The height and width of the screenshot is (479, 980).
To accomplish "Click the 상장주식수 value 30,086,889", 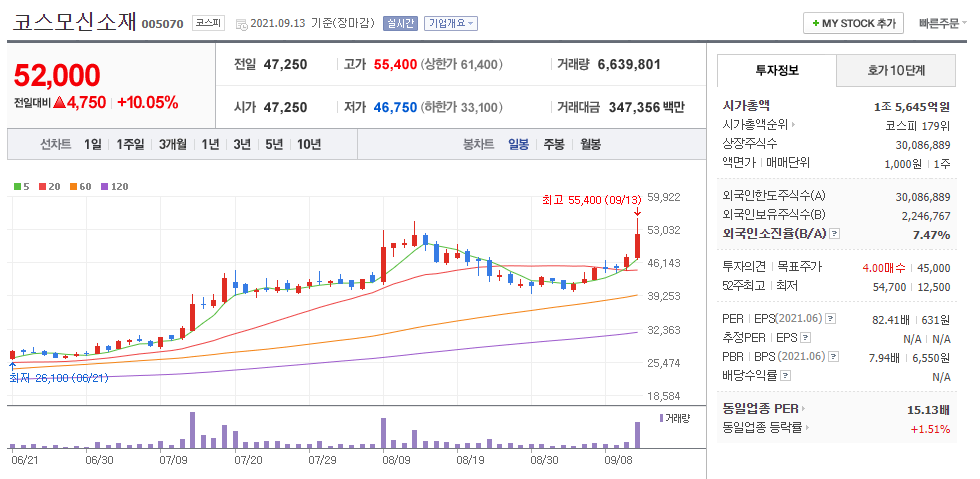I will 922,145.
